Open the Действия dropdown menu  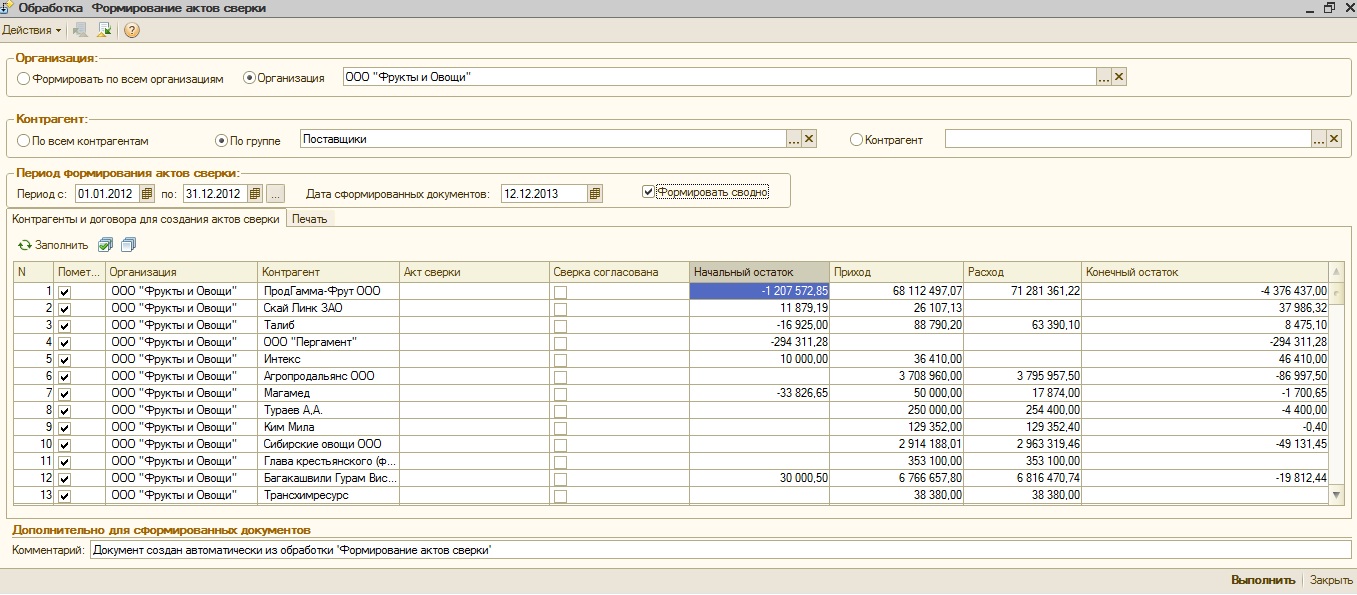click(32, 30)
